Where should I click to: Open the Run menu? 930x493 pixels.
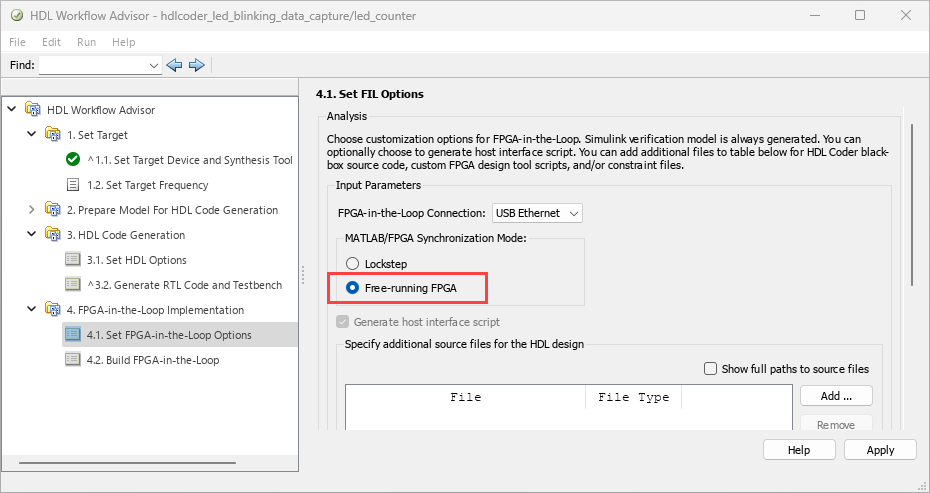(x=87, y=42)
